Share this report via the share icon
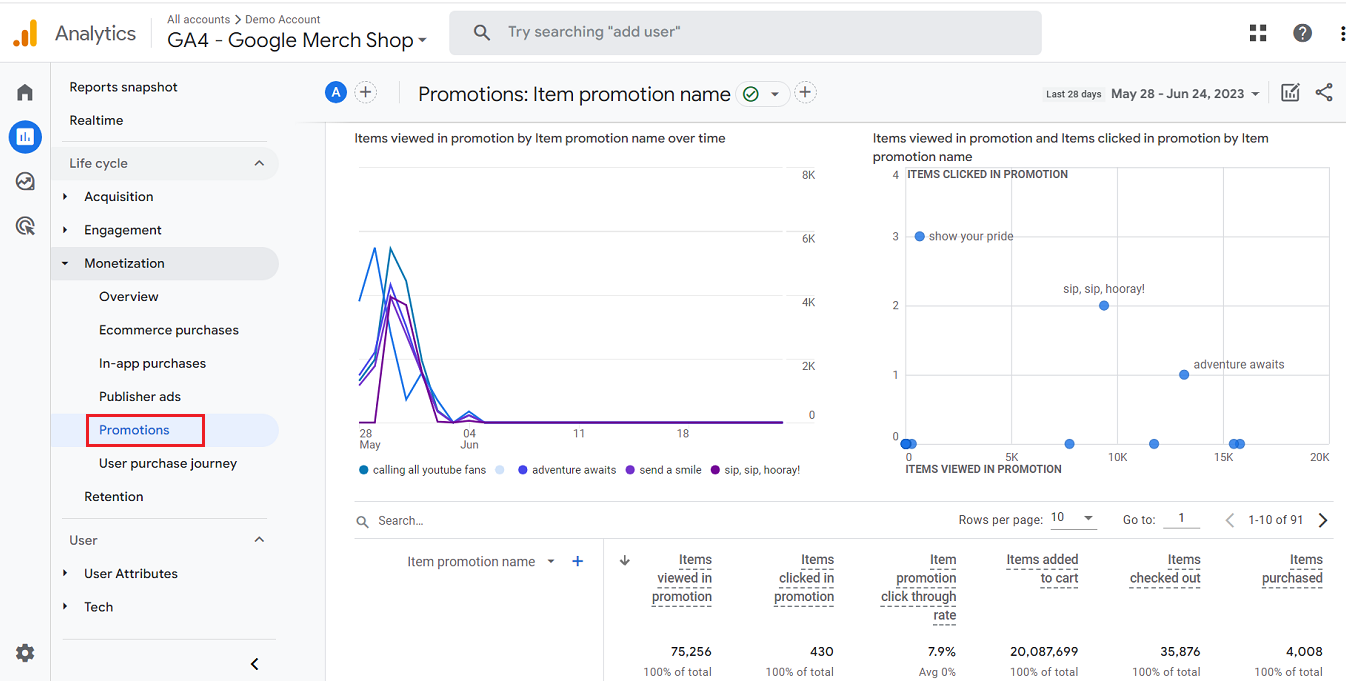The width and height of the screenshot is (1346, 681). 1324,92
